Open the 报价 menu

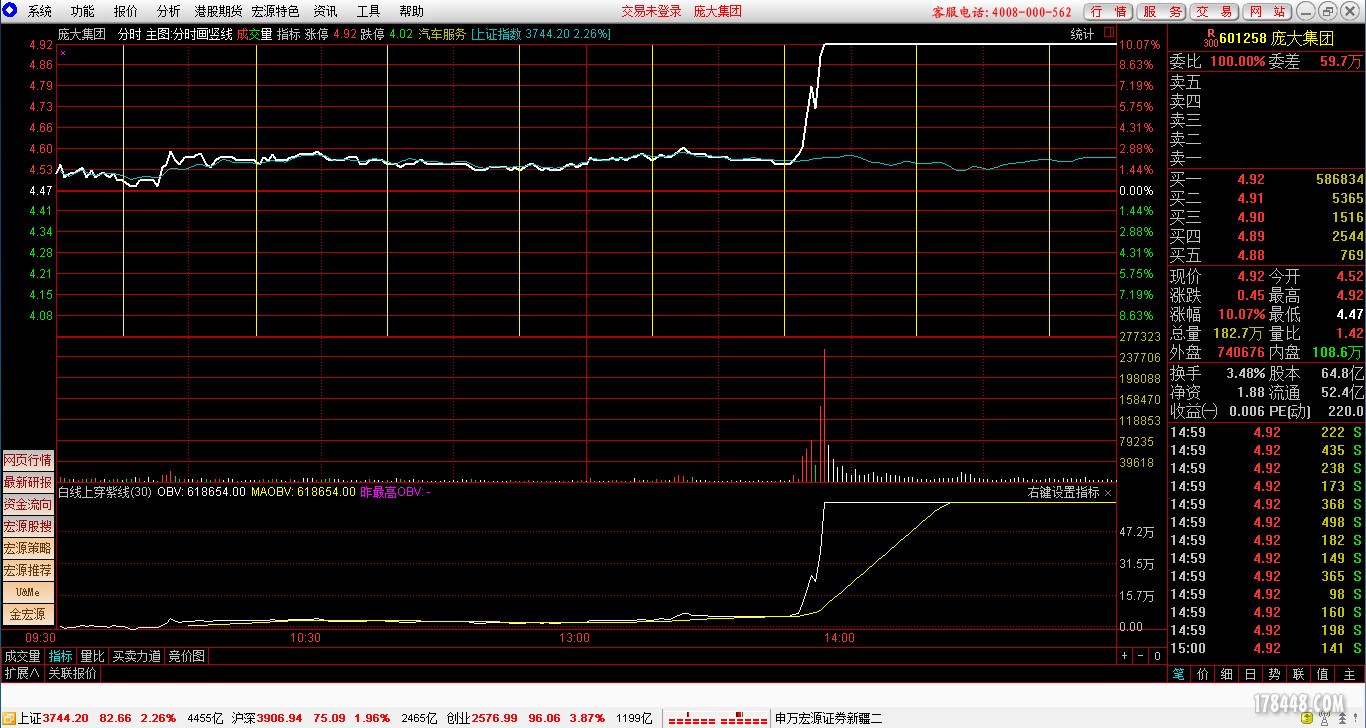126,12
